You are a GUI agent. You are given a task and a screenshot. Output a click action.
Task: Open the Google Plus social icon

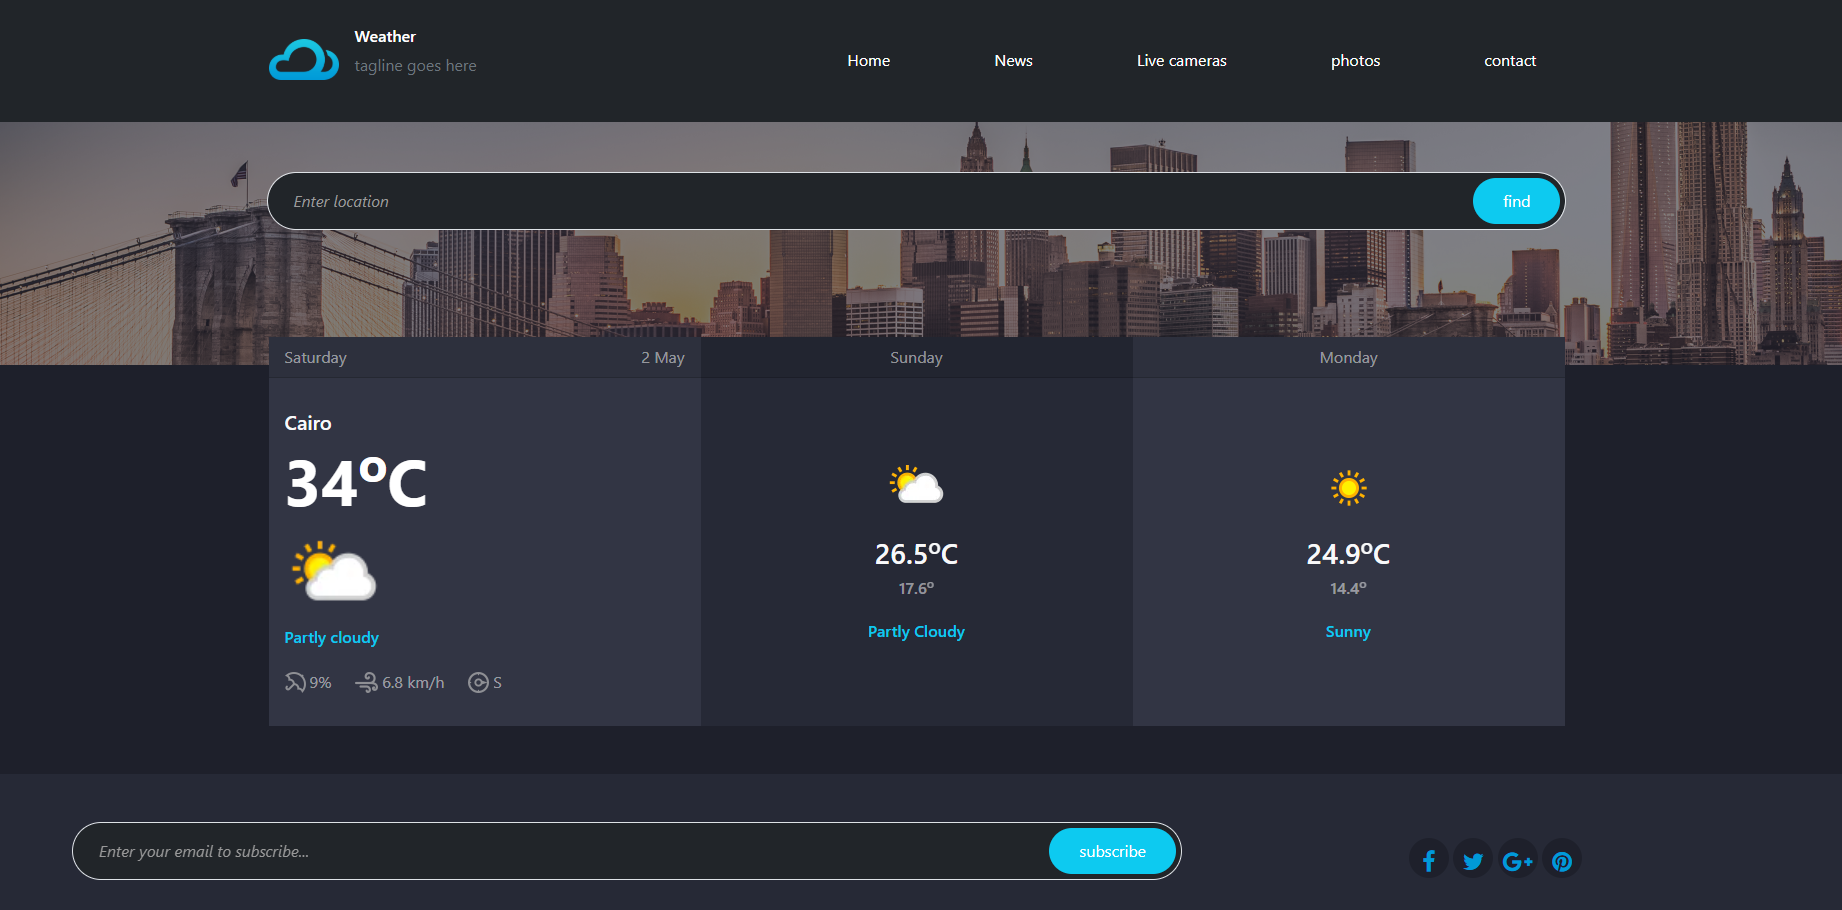coord(1517,860)
